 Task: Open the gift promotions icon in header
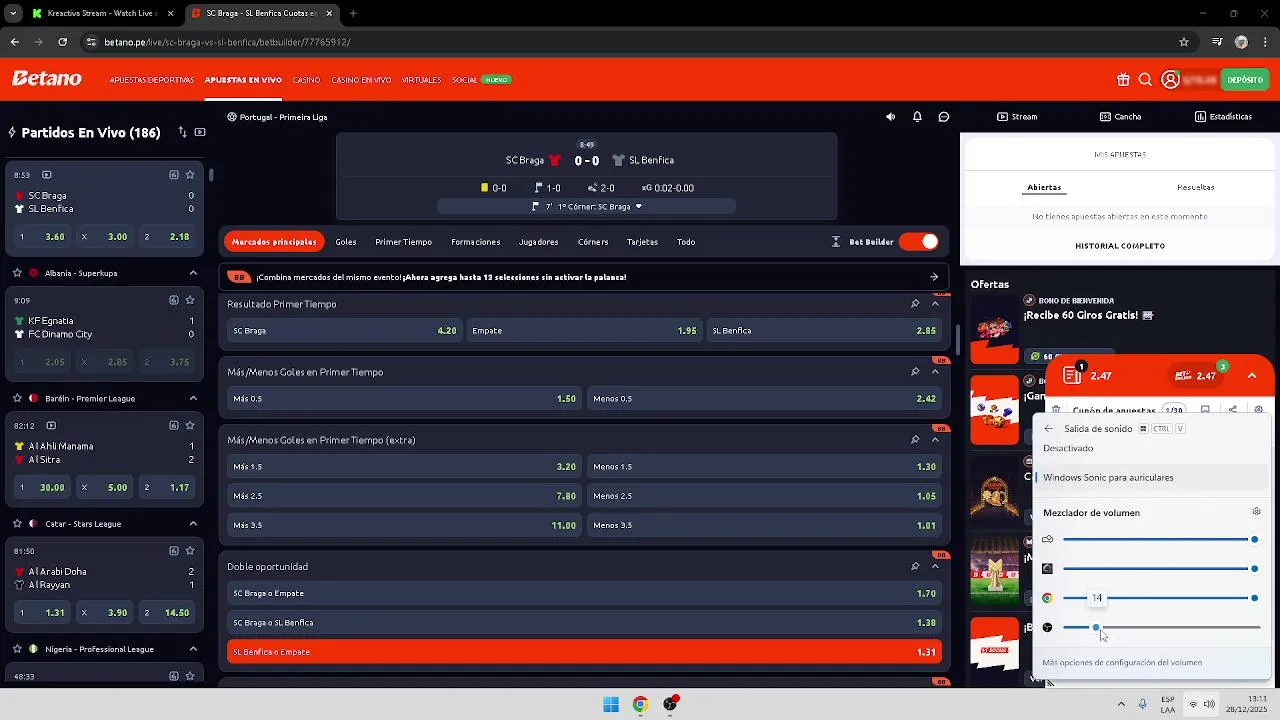(1123, 80)
